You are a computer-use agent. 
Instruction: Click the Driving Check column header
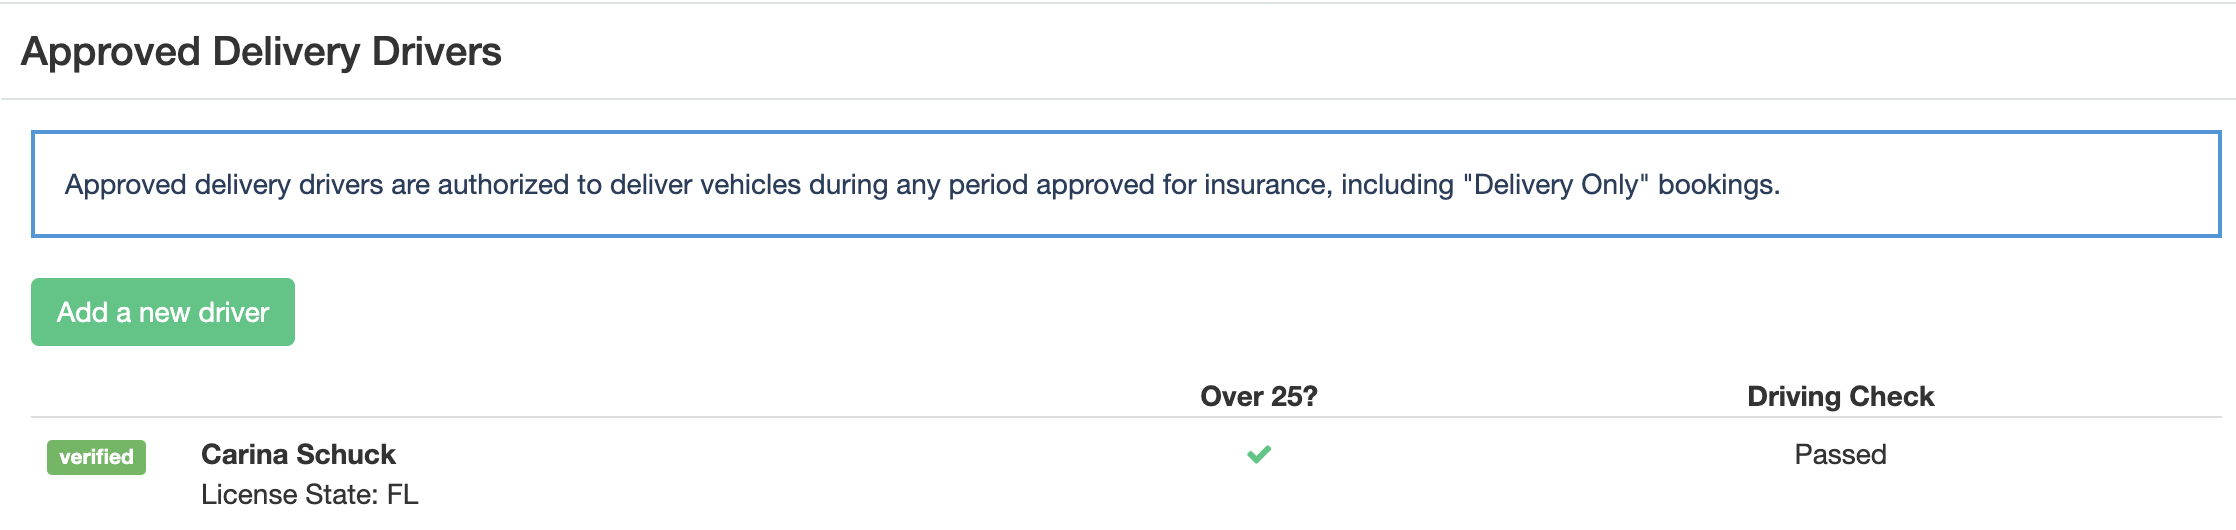click(1840, 397)
